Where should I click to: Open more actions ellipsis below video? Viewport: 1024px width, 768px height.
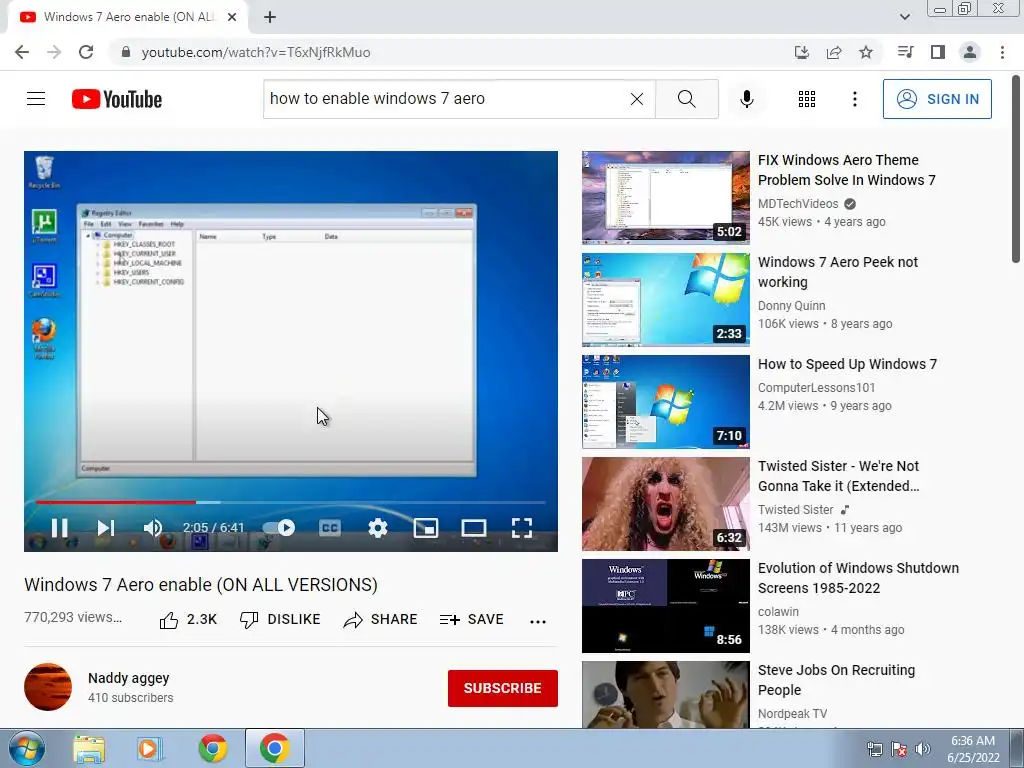tap(537, 621)
